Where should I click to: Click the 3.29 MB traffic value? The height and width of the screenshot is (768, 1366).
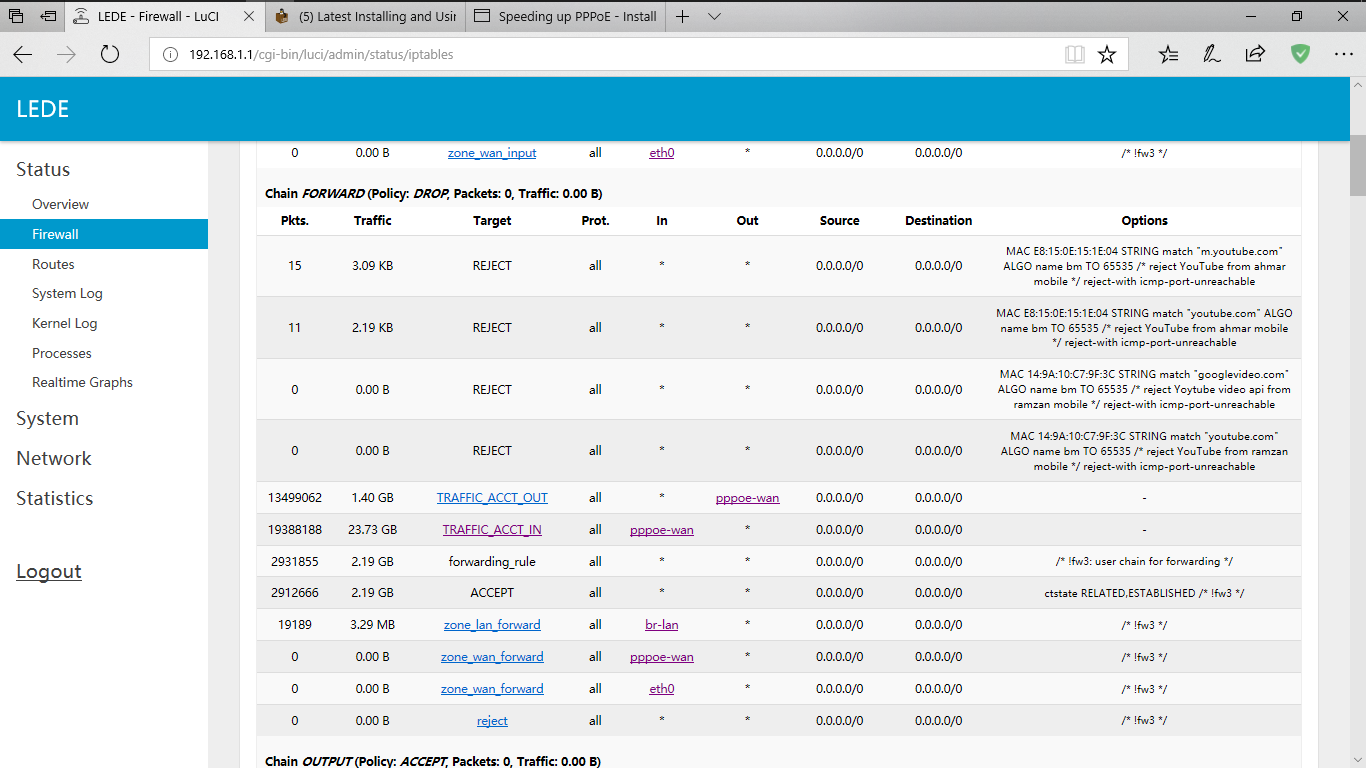pyautogui.click(x=372, y=624)
